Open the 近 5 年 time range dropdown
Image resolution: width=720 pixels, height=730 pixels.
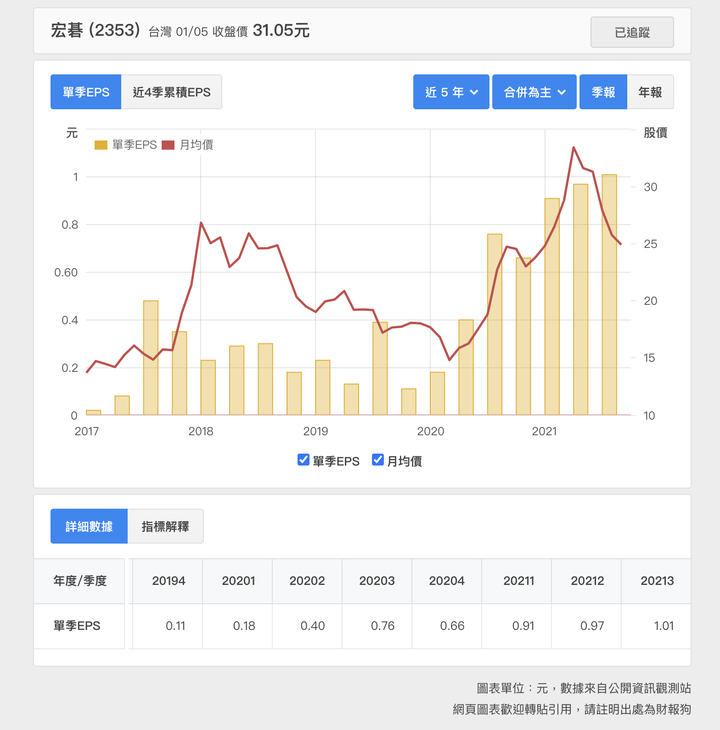tap(451, 92)
